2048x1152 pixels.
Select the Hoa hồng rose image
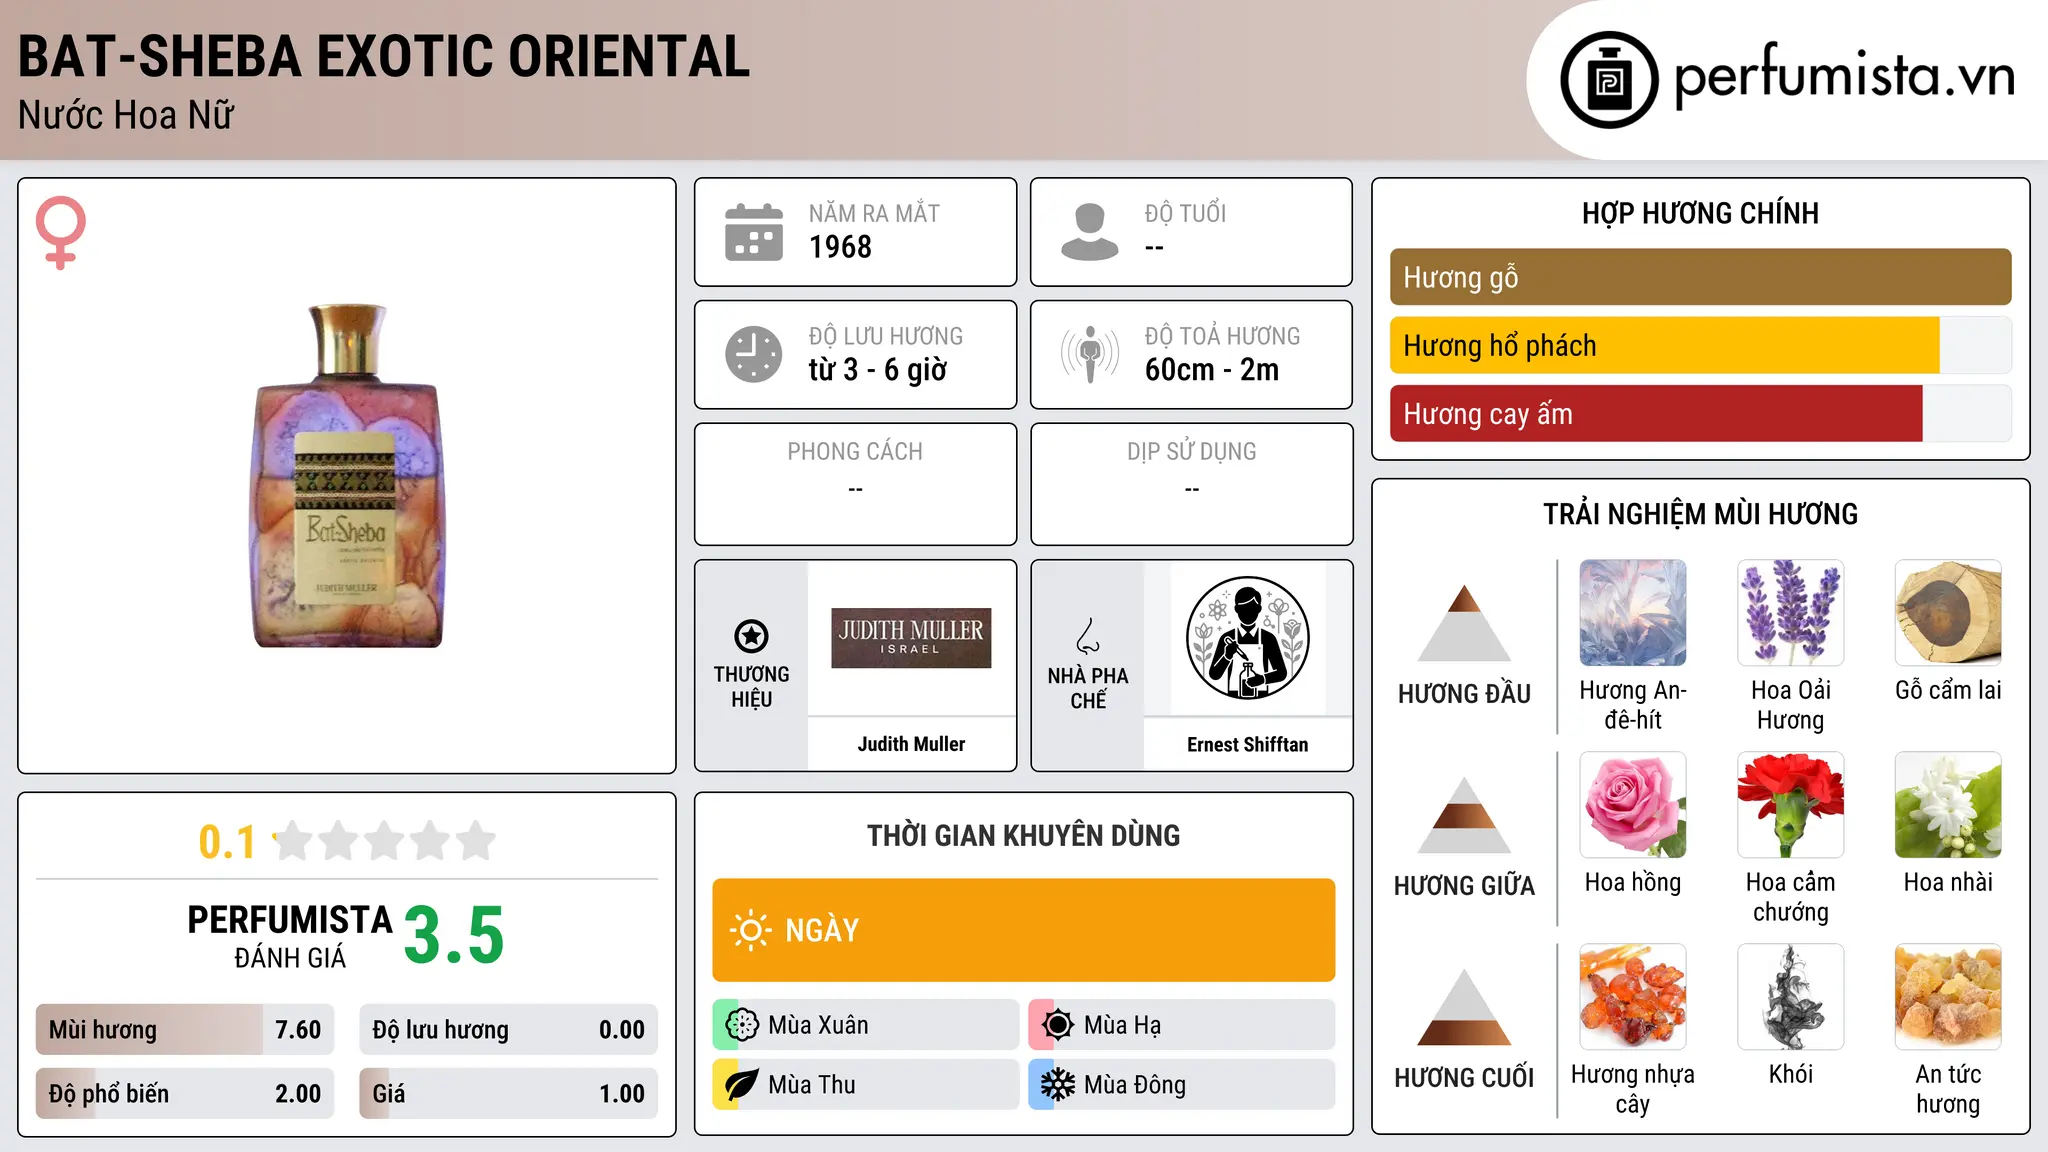[1633, 804]
